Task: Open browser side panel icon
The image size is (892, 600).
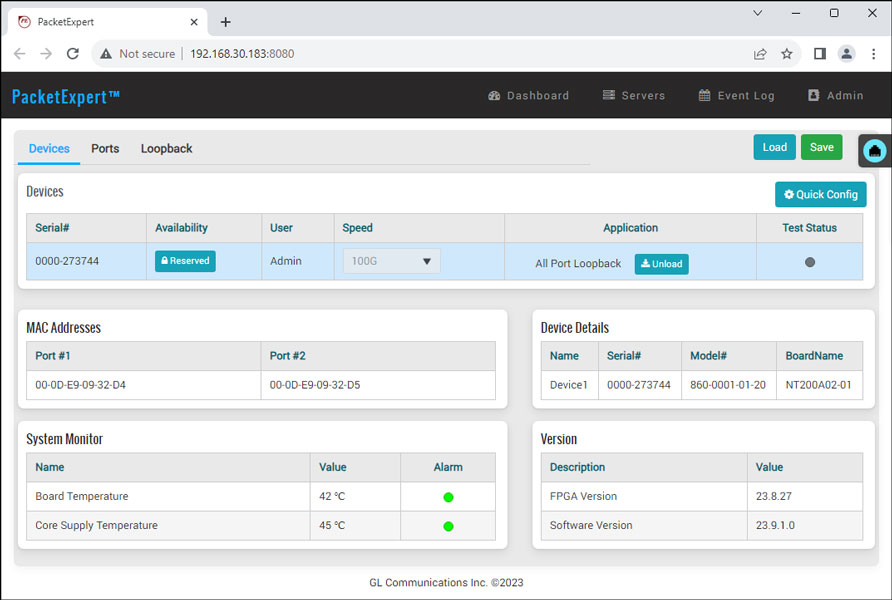Action: (819, 54)
